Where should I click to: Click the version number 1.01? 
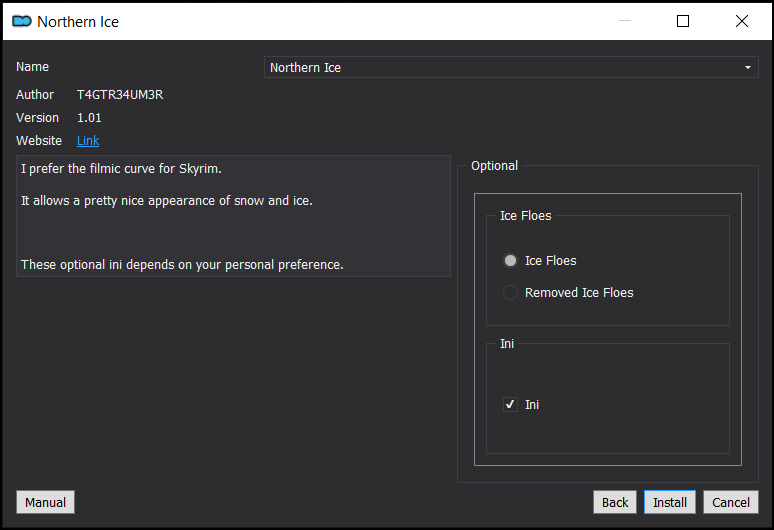click(x=89, y=118)
